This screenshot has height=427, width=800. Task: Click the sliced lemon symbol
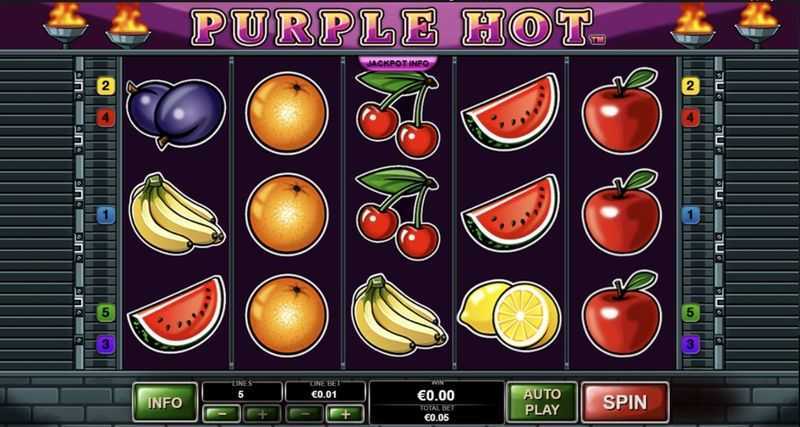(509, 315)
